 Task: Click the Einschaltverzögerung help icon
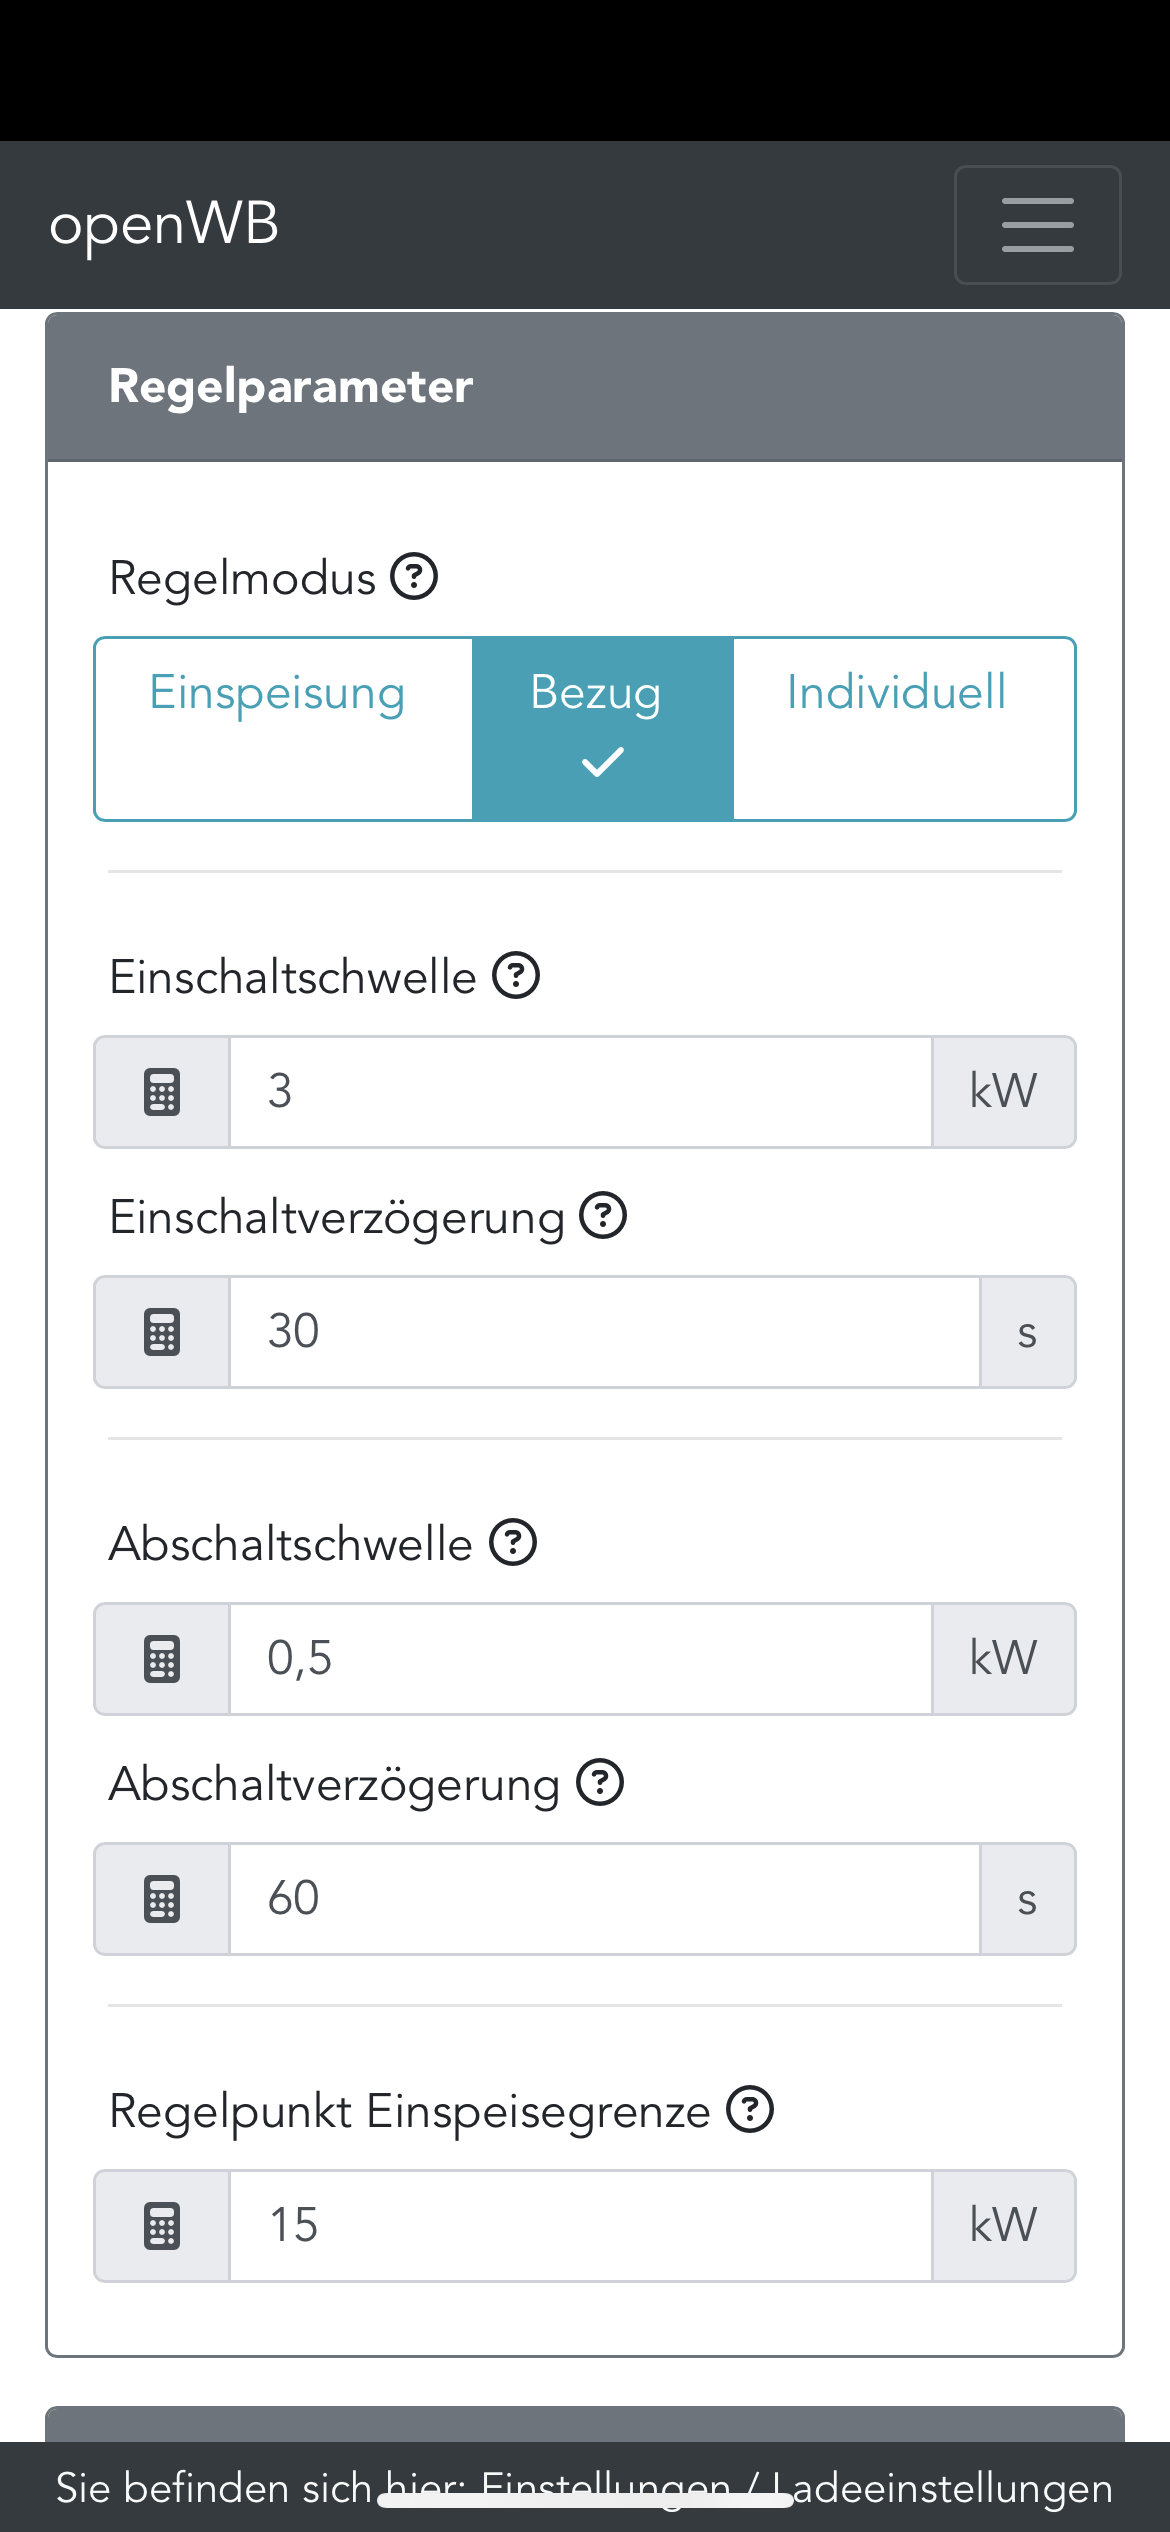603,1216
